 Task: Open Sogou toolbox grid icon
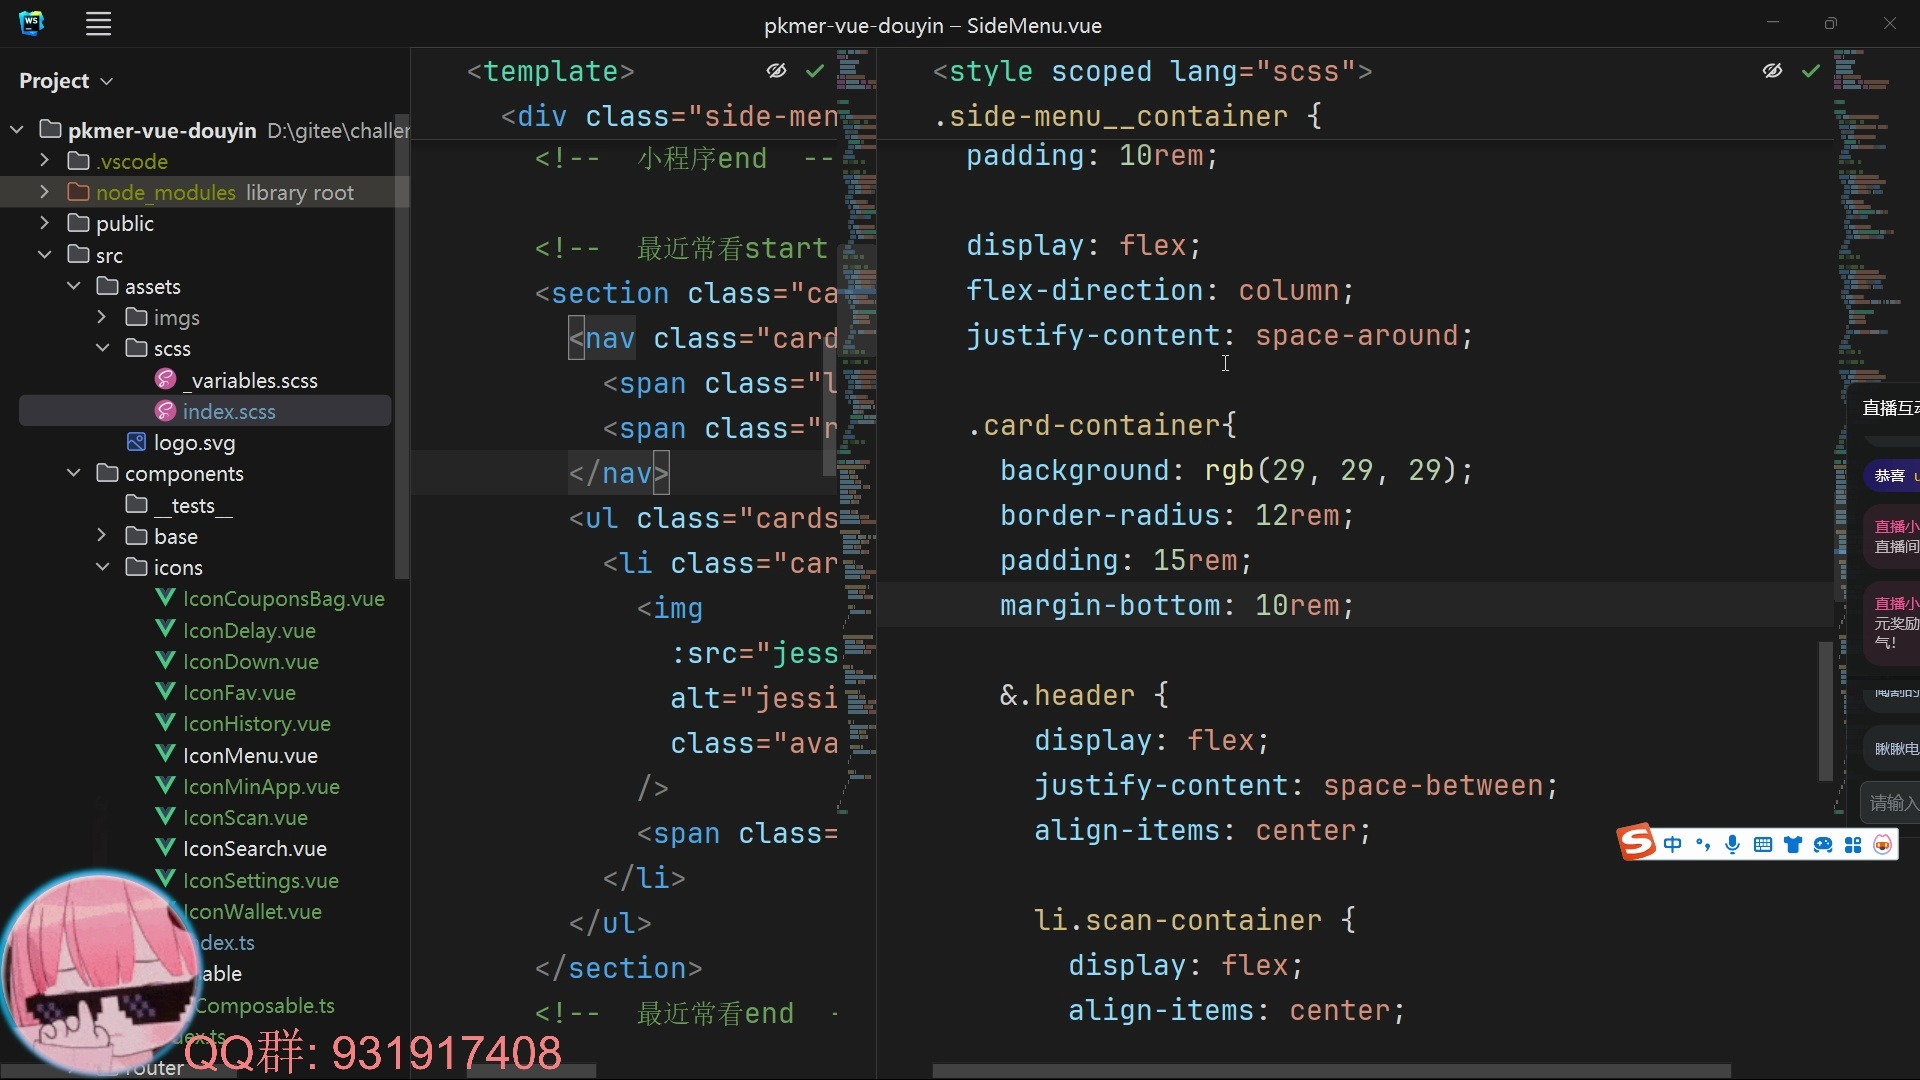pyautogui.click(x=1853, y=845)
